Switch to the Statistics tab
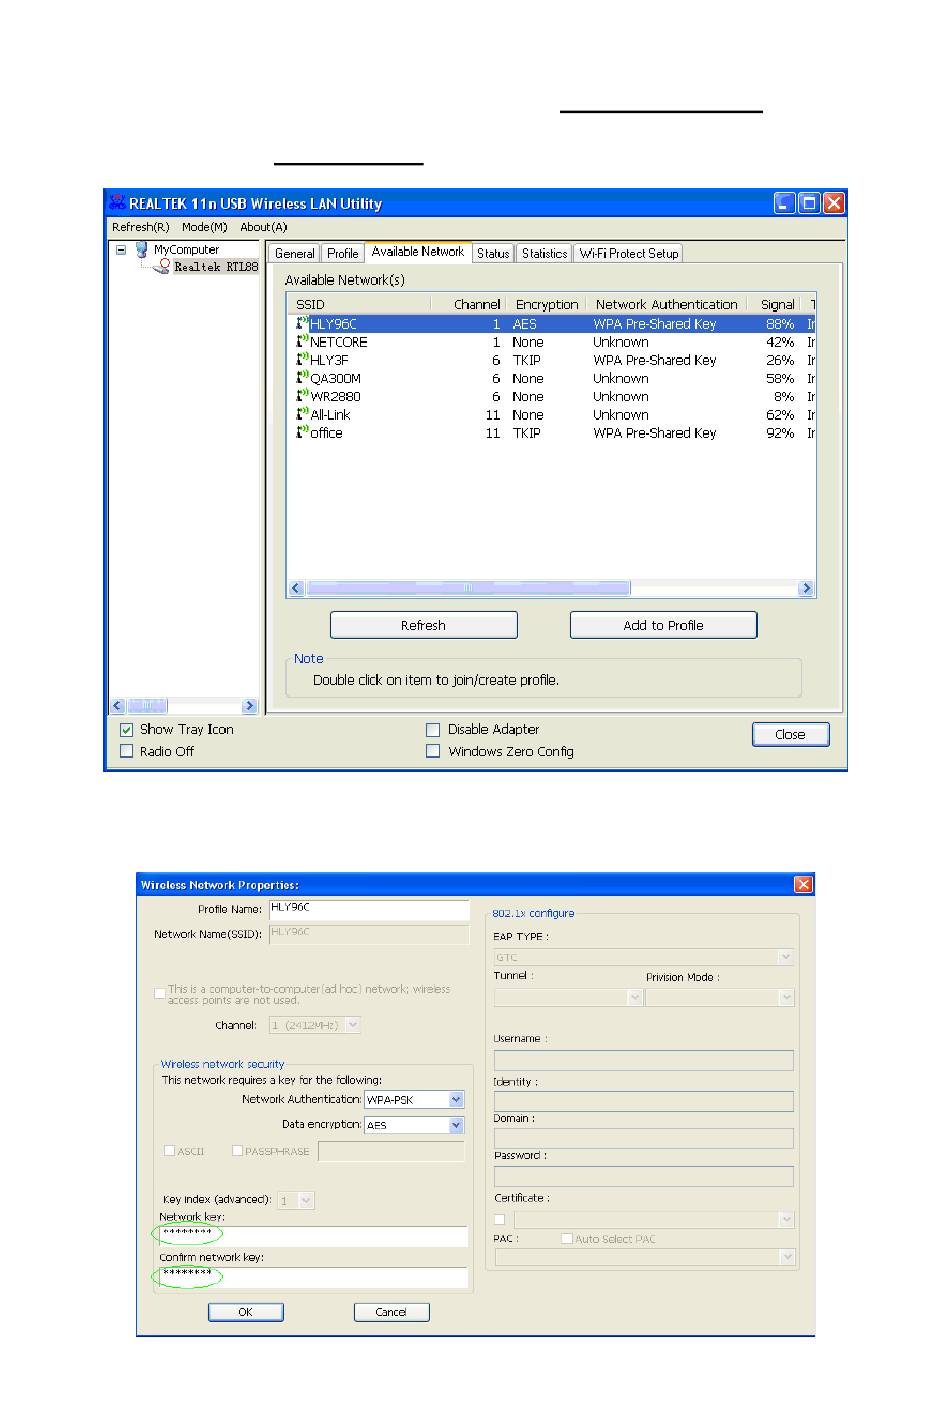 pyautogui.click(x=545, y=254)
